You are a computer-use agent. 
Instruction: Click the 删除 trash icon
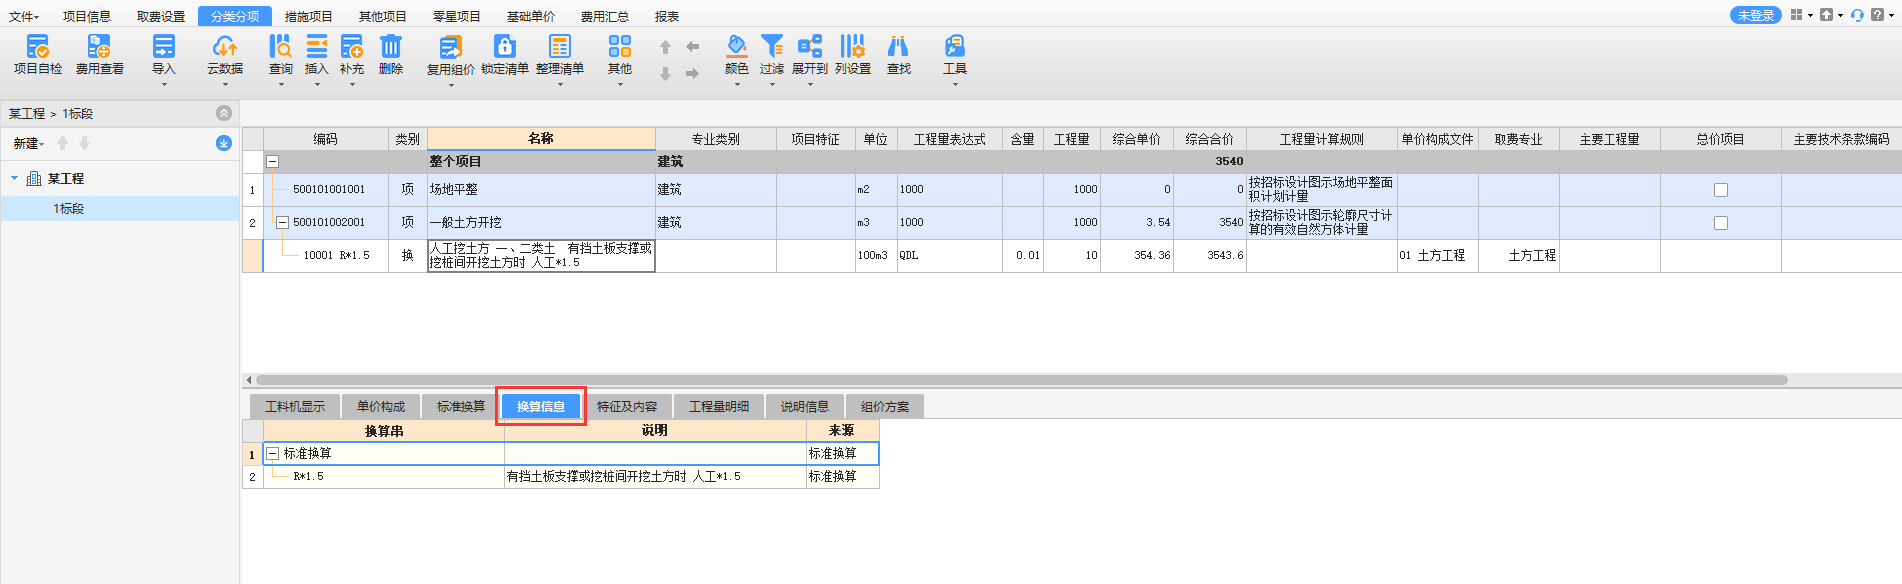click(391, 47)
